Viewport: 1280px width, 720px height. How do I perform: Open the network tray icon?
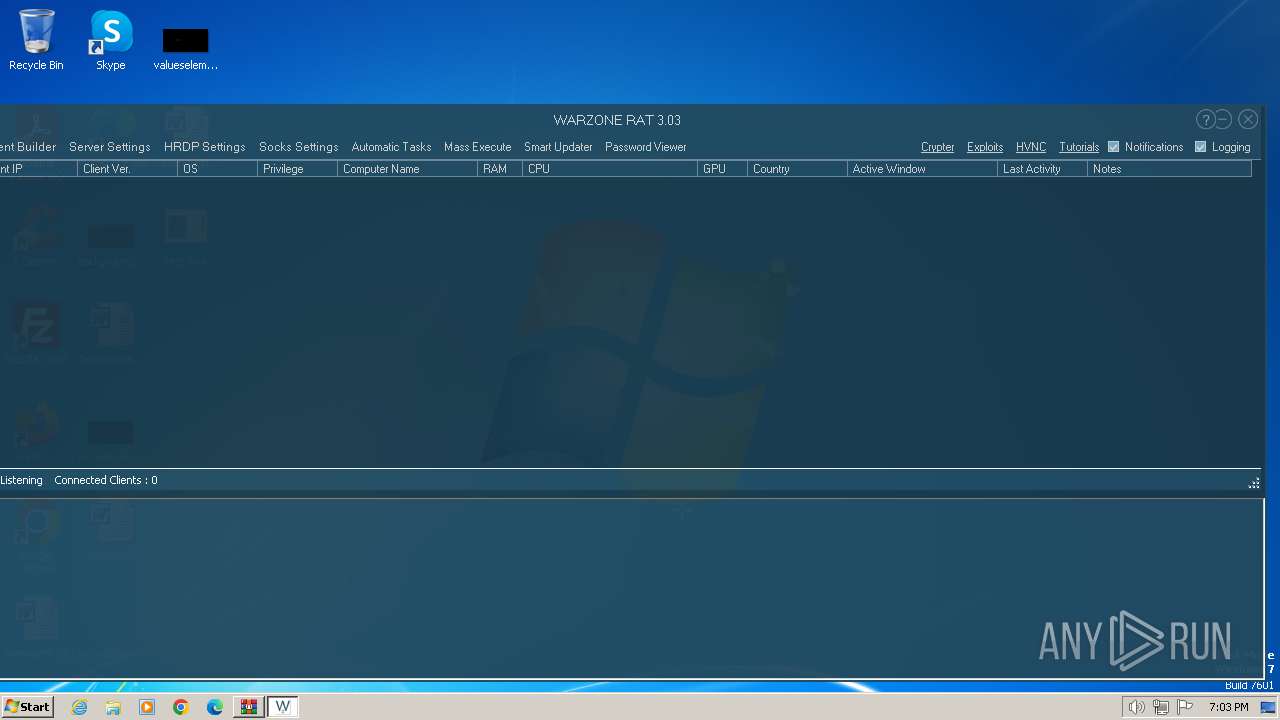(1161, 707)
